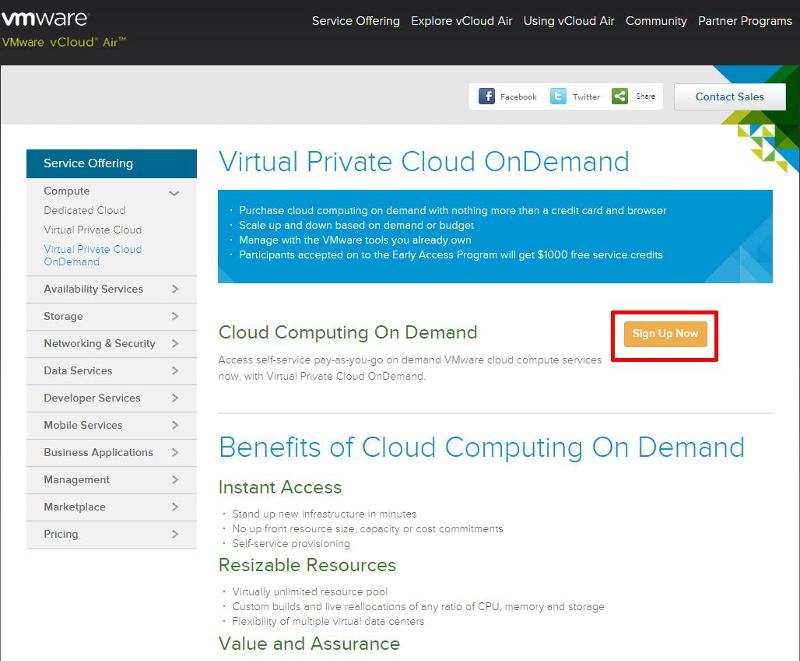This screenshot has width=800, height=661.
Task: Select Developer Services sidebar item
Action: (x=111, y=398)
